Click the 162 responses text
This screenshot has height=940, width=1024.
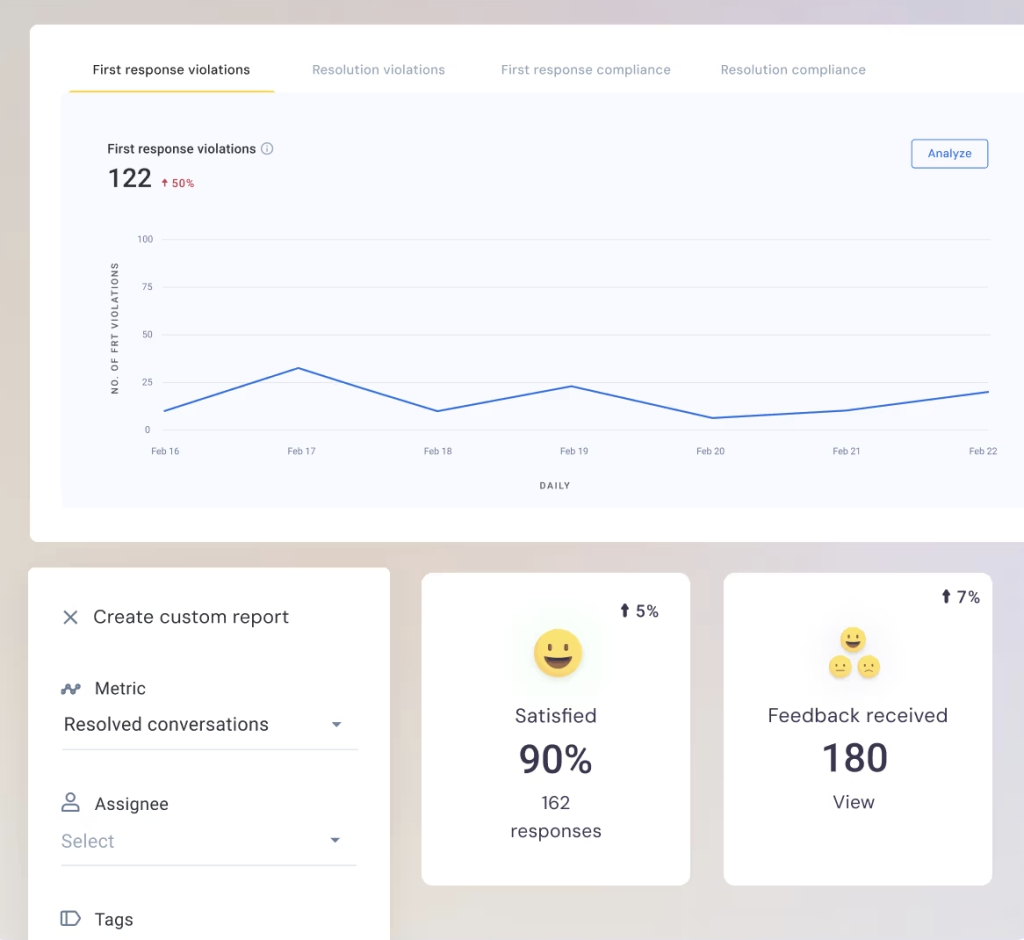(555, 817)
